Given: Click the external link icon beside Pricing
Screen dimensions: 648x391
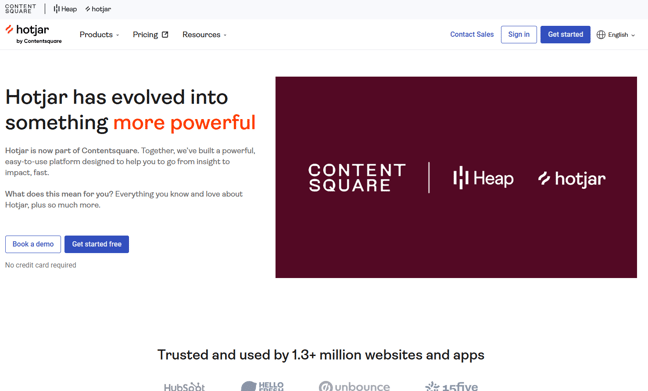Looking at the screenshot, I should 165,35.
